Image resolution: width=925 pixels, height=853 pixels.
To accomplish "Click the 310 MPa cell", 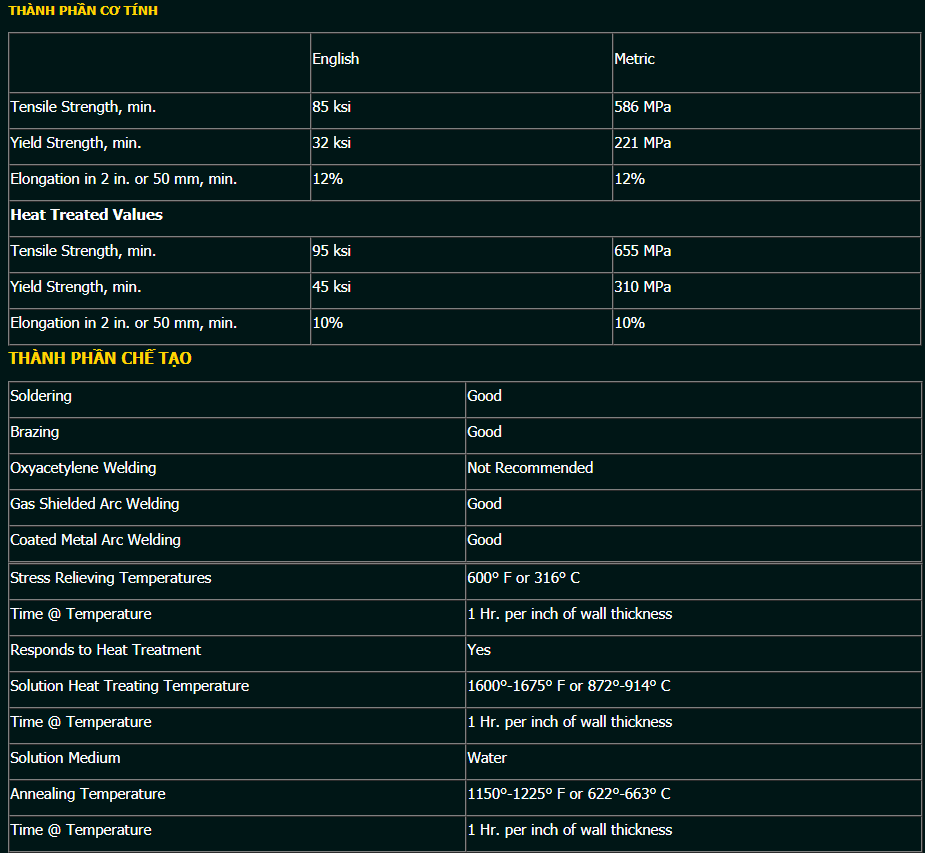I will 642,287.
